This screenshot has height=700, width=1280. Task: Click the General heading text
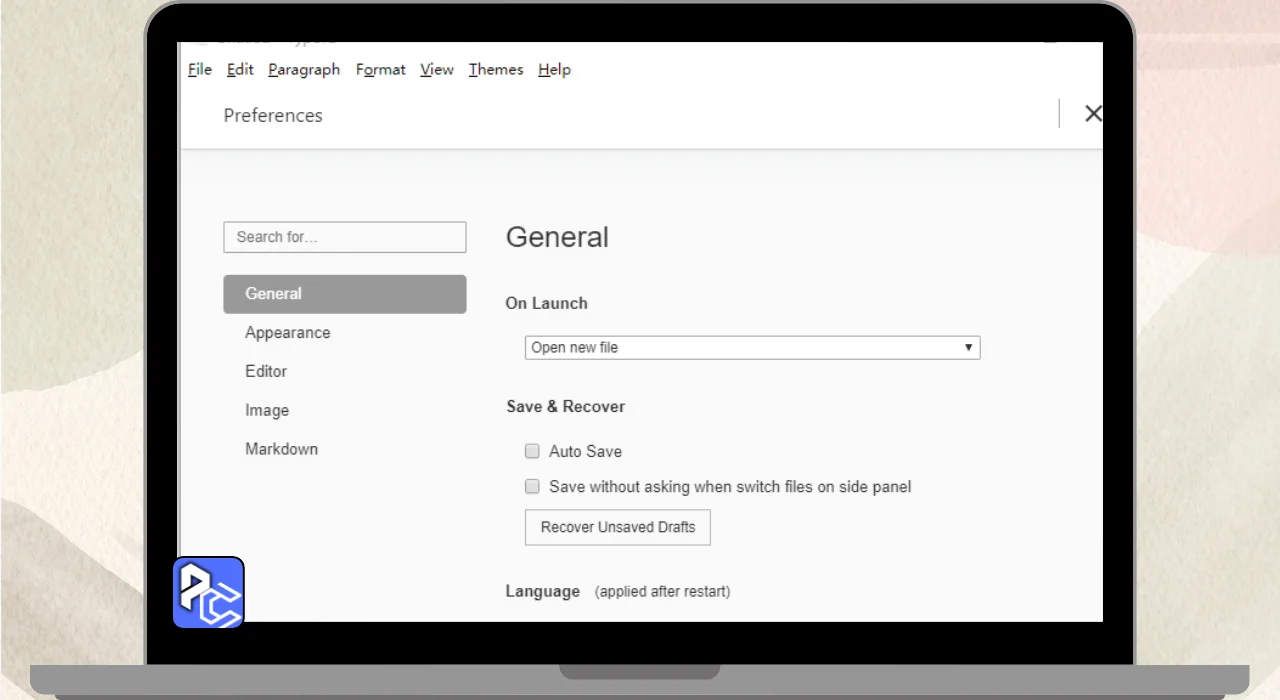[x=557, y=237]
